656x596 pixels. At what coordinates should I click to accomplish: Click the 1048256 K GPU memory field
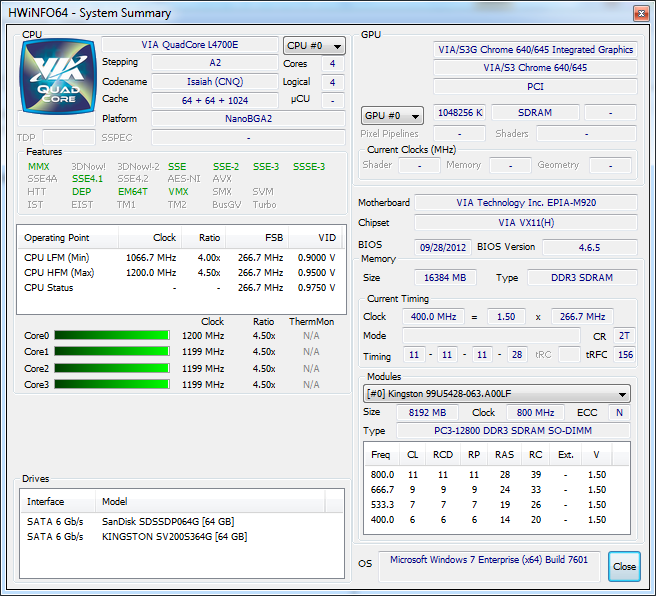click(x=460, y=113)
